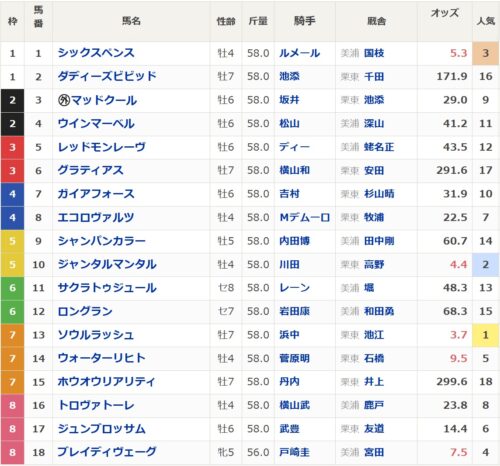Click the yellow frame 5 cell for ジャンタルマンタル
This screenshot has width=500, height=466.
coord(12,264)
